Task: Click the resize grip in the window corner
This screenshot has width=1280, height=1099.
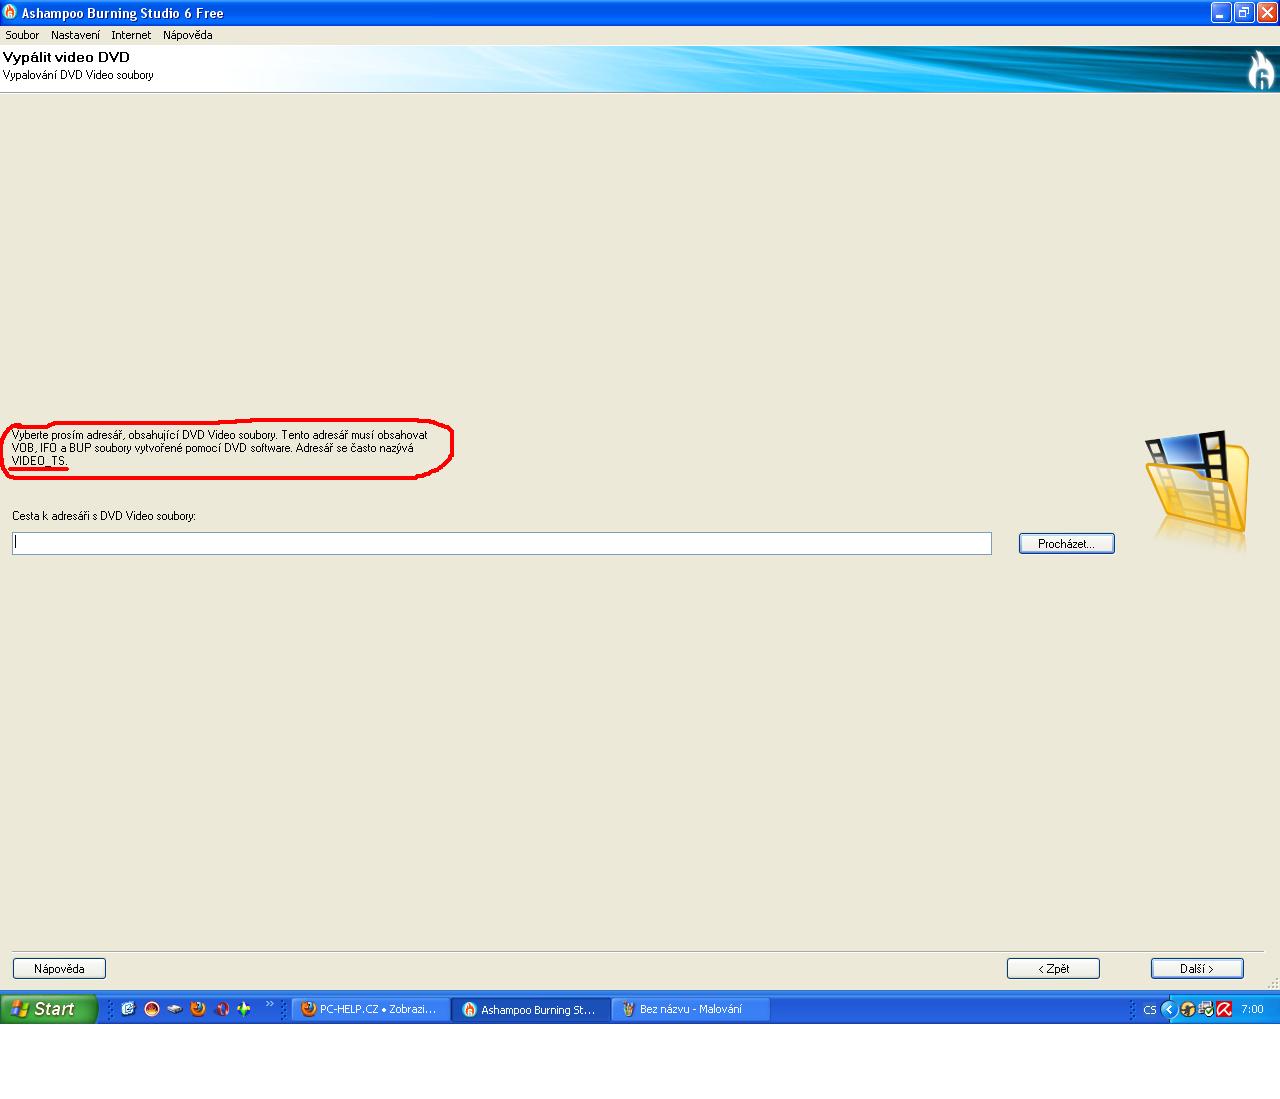Action: (x=1273, y=984)
